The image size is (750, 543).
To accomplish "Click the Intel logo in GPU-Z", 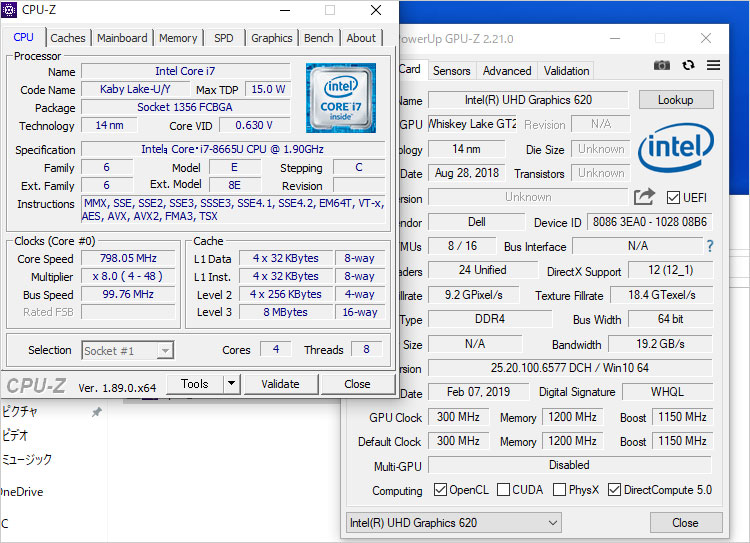I will tap(675, 147).
